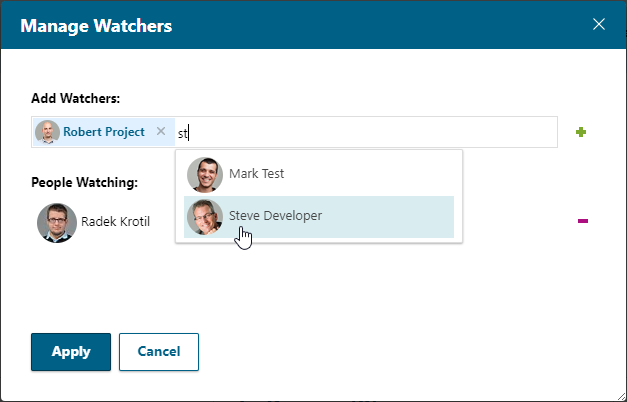Apply the watcher changes
This screenshot has height=402, width=627.
click(x=71, y=352)
